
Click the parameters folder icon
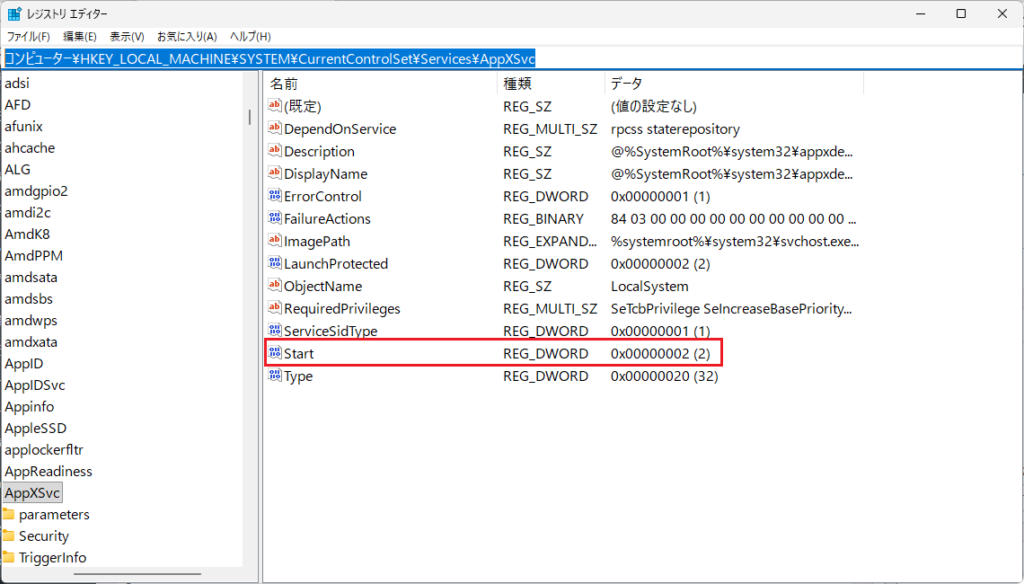click(x=9, y=515)
